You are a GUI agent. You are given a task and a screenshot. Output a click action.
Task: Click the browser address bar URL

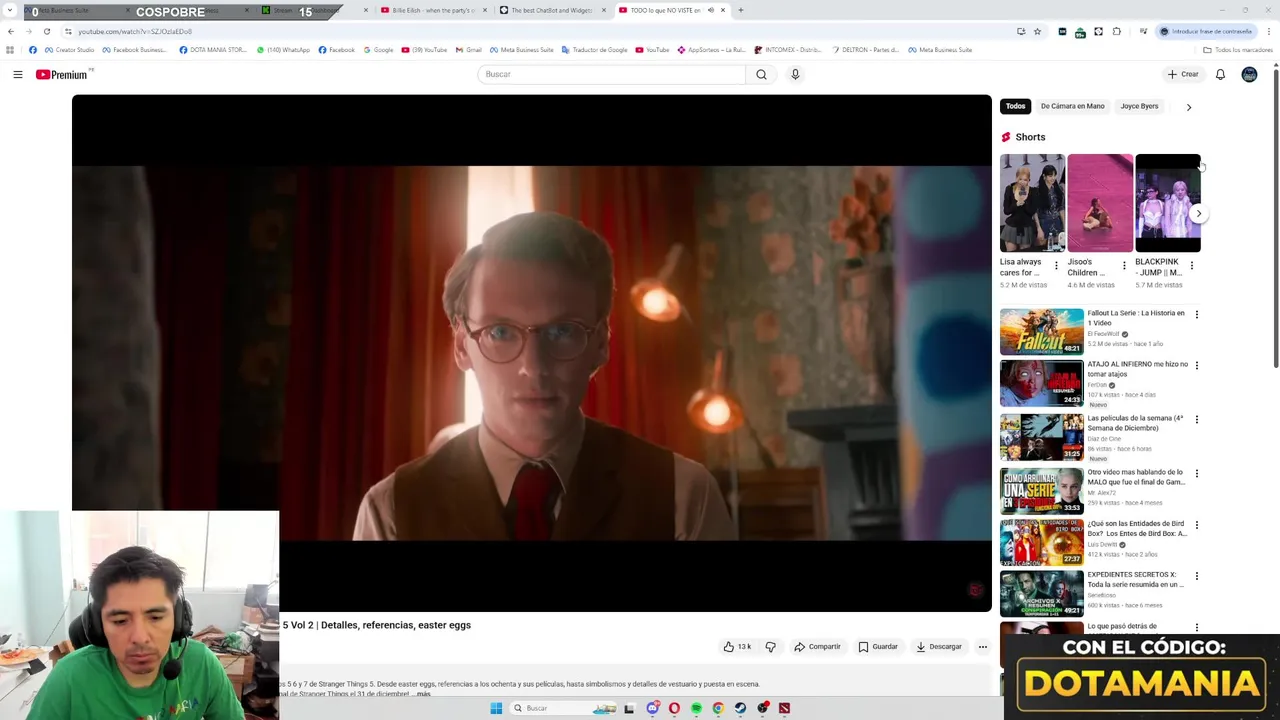(135, 31)
